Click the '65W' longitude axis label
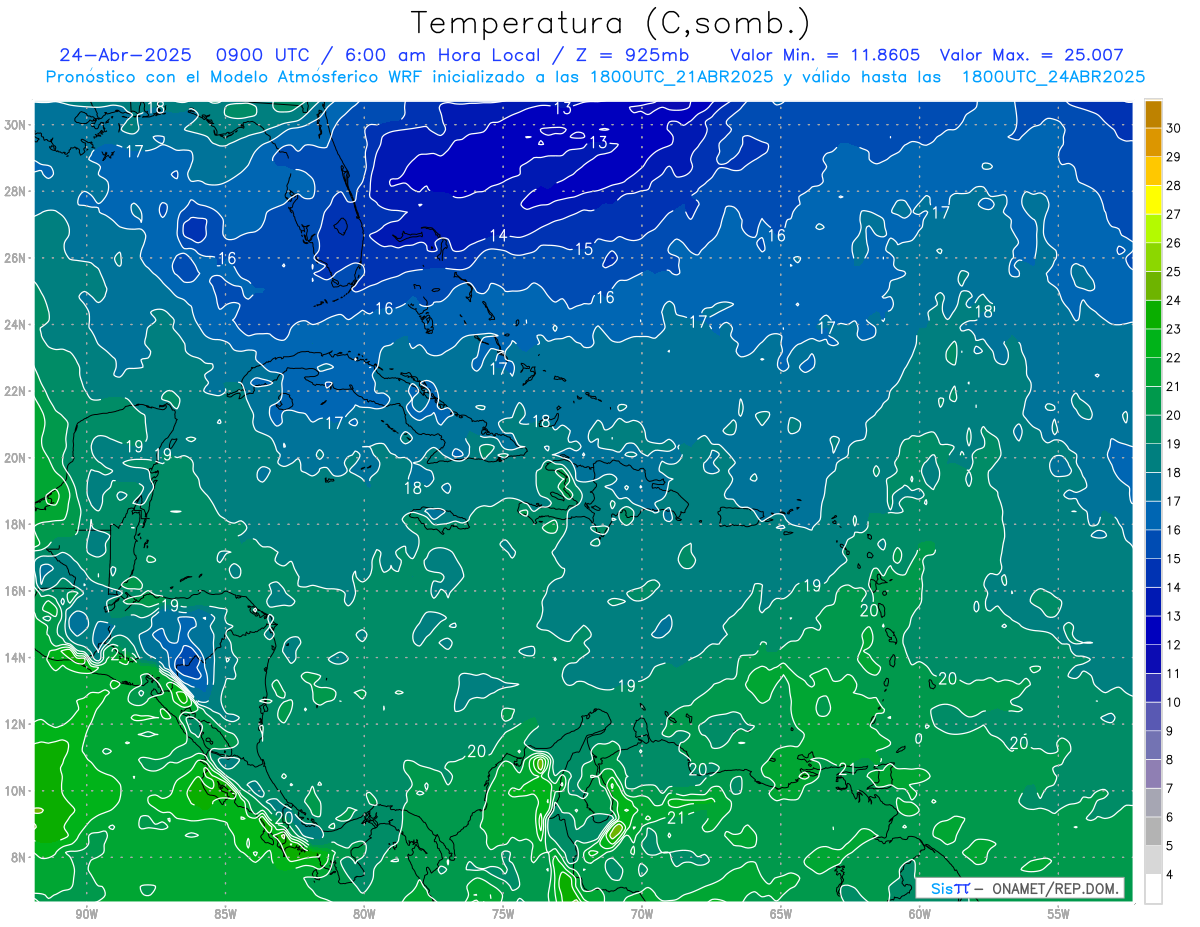Screen dimensions: 1200x927 coord(781,914)
